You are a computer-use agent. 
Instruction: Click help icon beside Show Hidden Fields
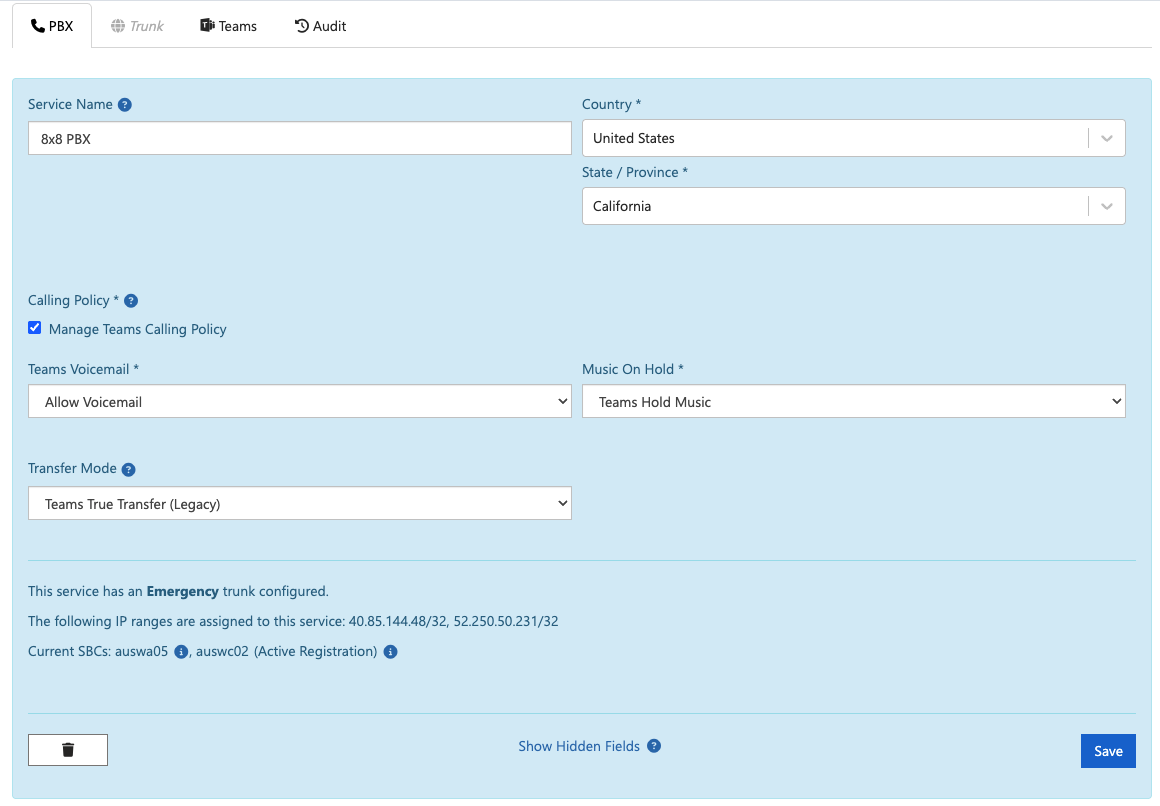654,746
